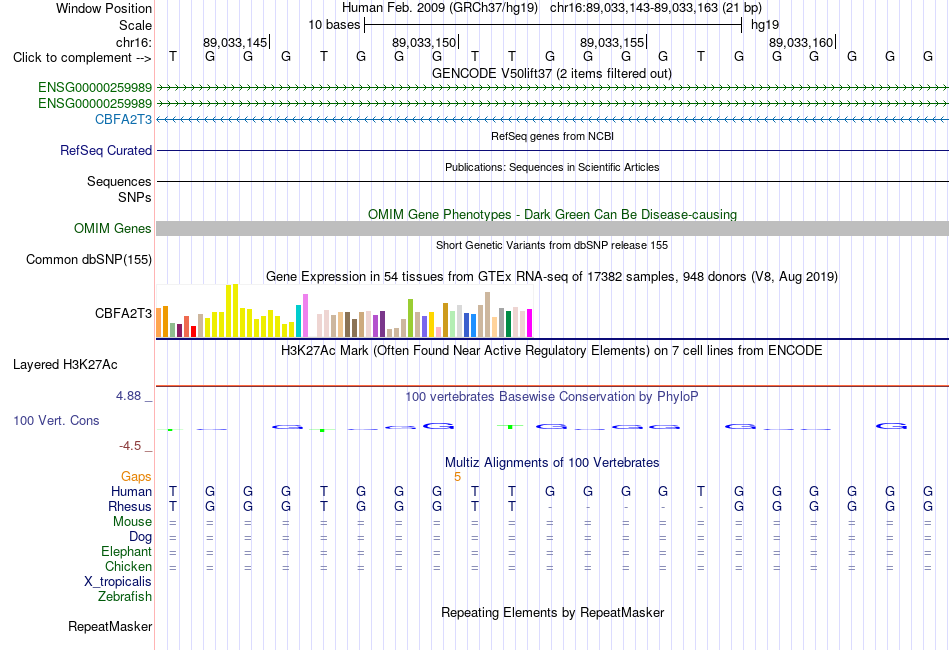Click the black Sequences track line
950x650 pixels.
point(552,181)
